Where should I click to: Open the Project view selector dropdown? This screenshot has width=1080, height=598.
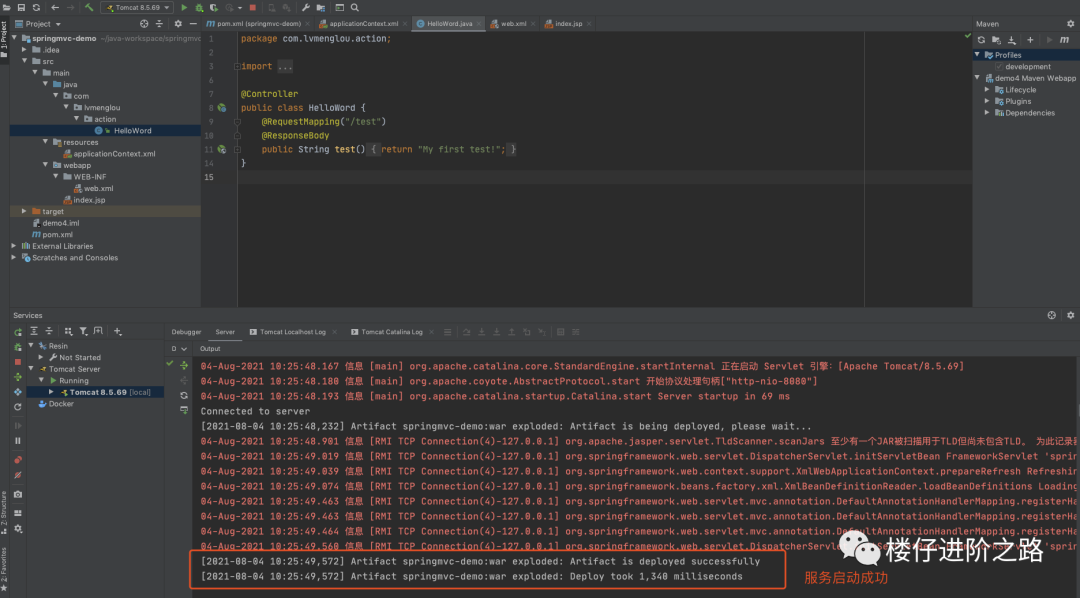pyautogui.click(x=43, y=23)
